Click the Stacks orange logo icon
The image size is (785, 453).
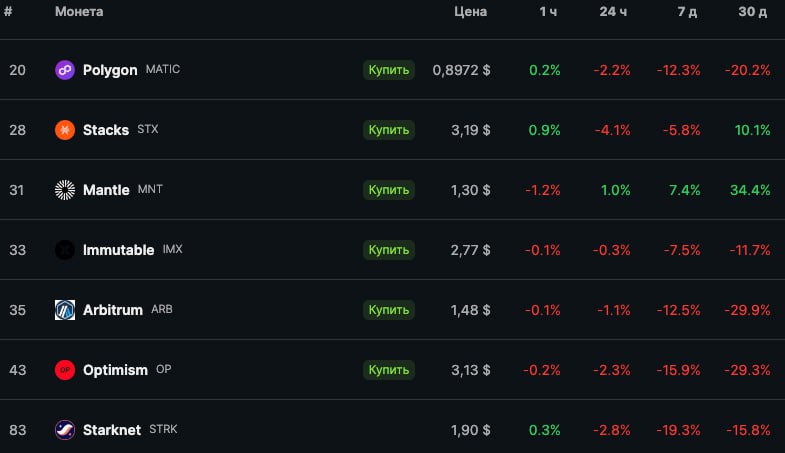pyautogui.click(x=65, y=130)
